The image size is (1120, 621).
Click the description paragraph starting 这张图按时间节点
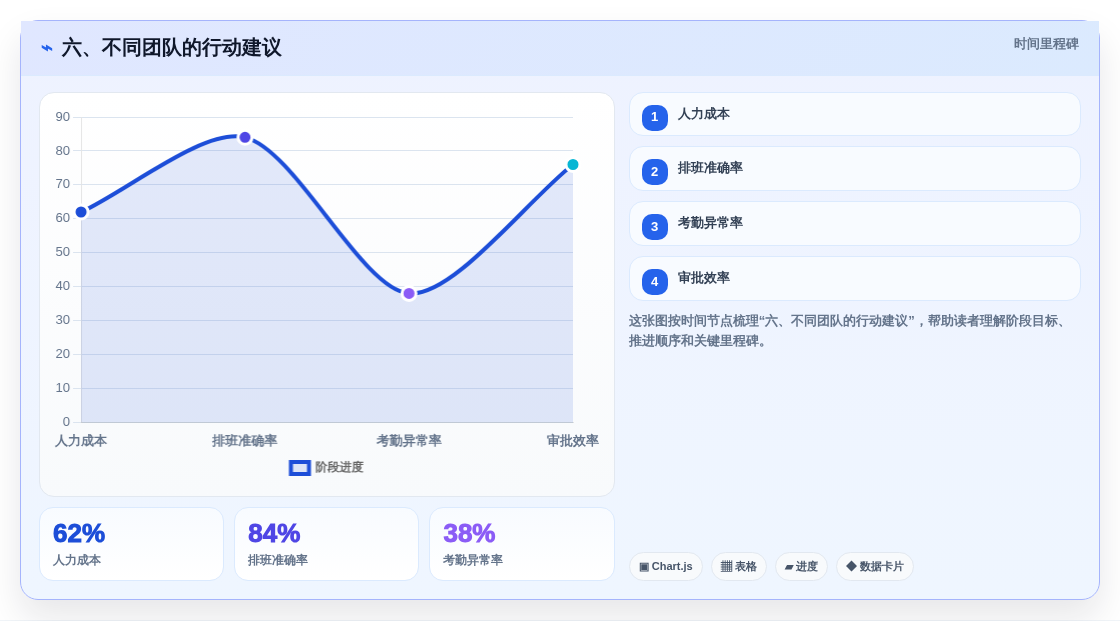click(x=850, y=331)
